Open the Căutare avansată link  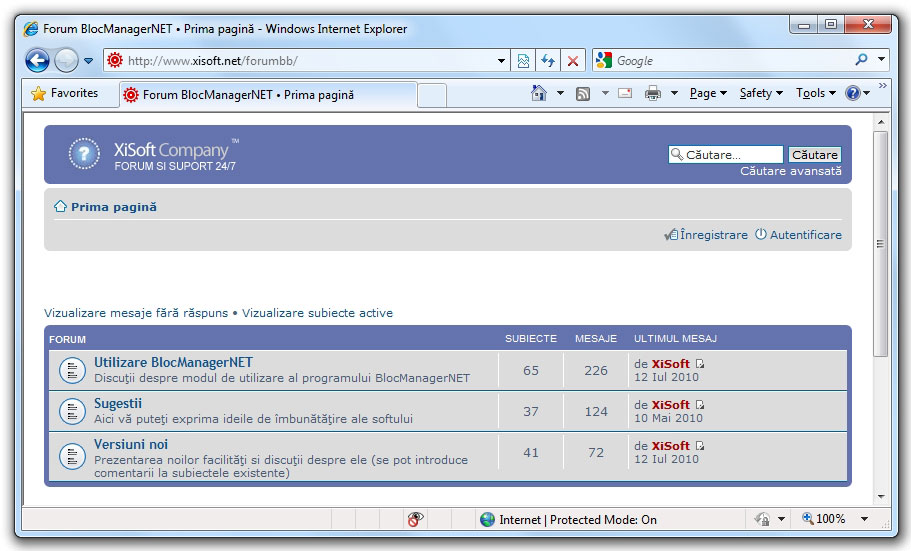[x=790, y=171]
